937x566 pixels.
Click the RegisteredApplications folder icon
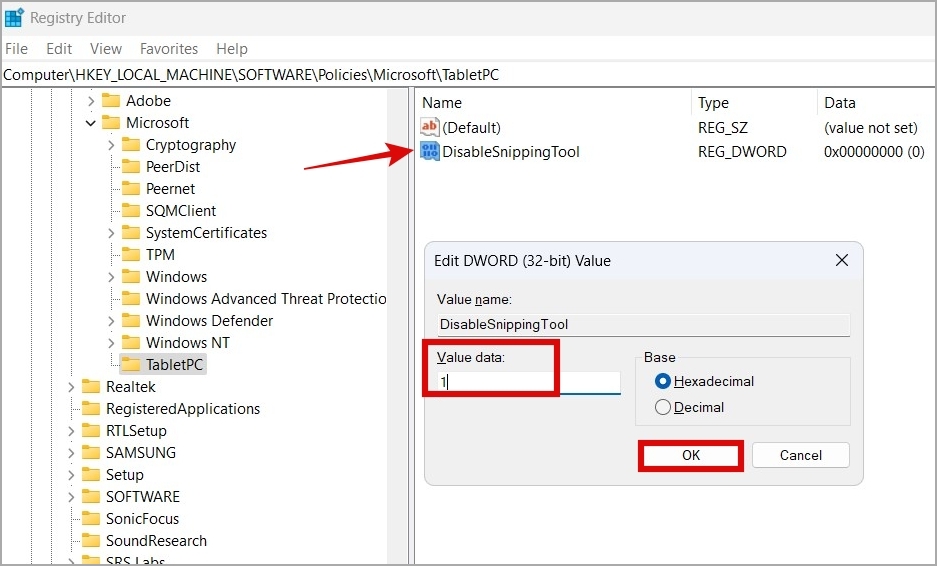point(90,409)
